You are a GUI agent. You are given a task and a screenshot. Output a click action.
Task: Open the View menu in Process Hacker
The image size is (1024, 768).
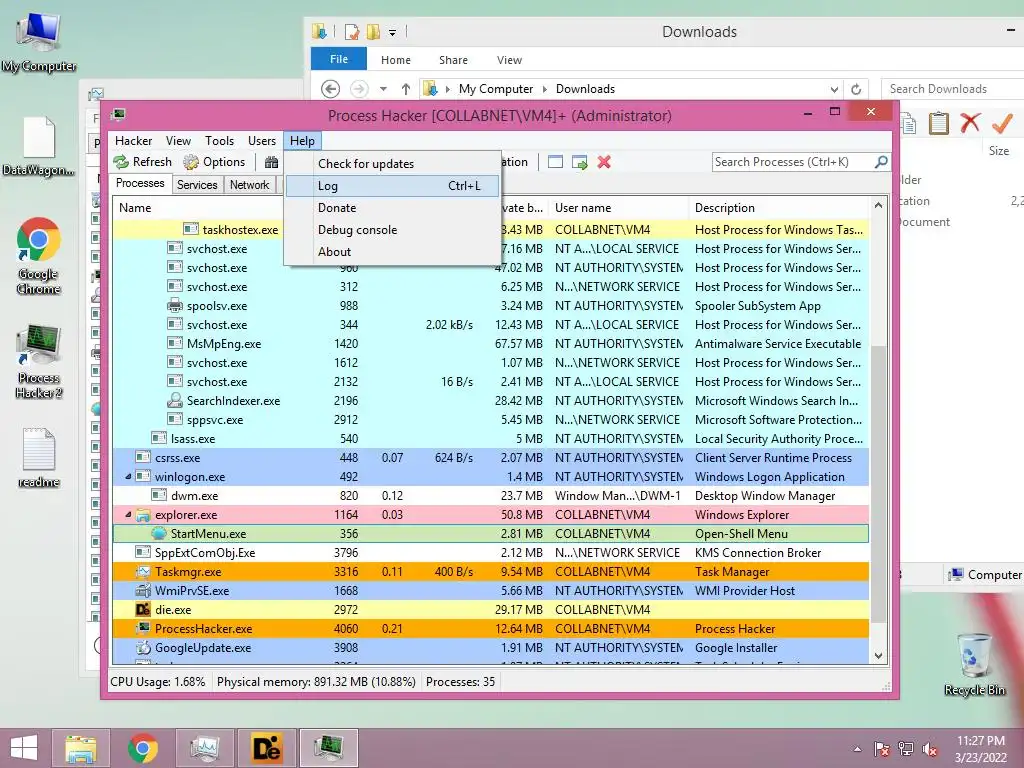tap(178, 141)
